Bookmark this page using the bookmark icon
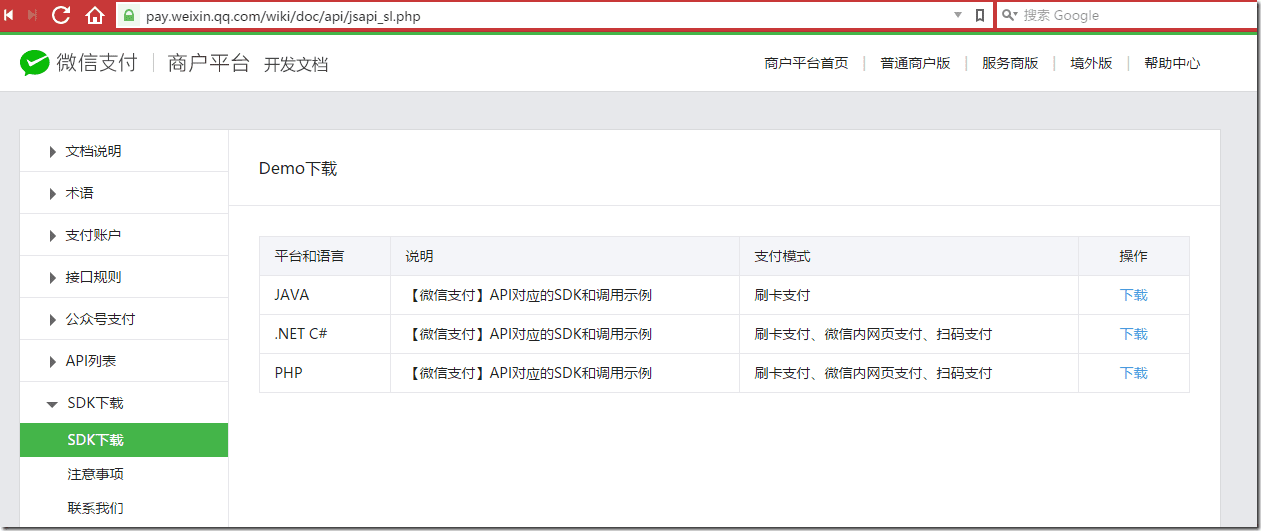 coord(980,15)
